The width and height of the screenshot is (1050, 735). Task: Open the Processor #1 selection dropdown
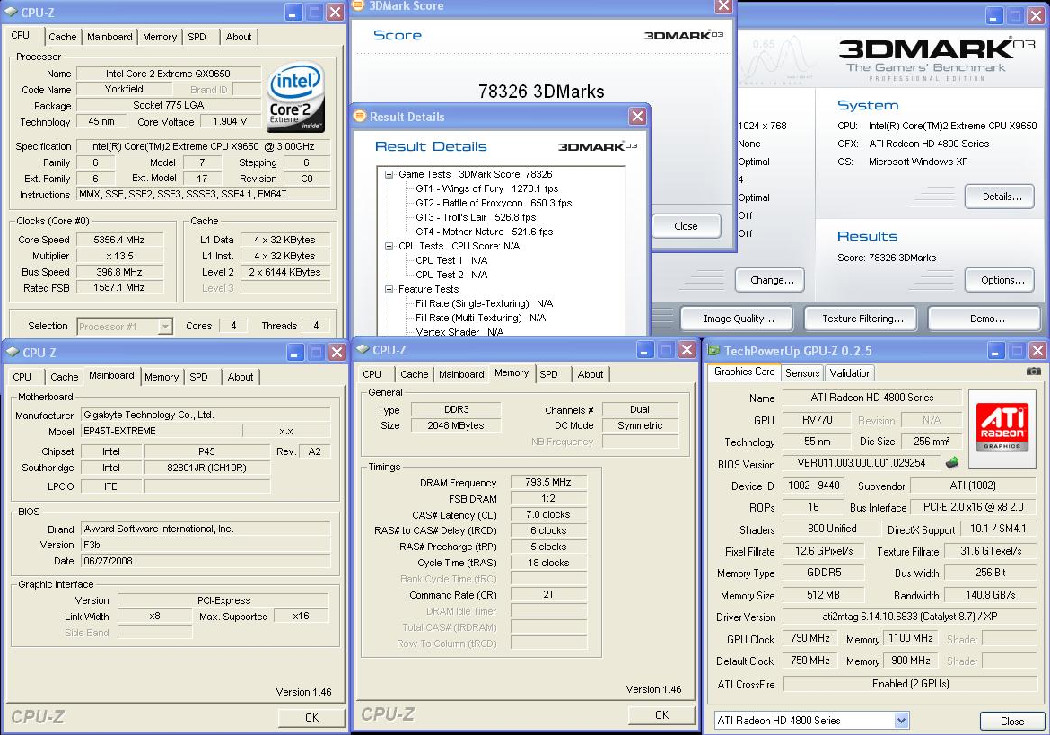(x=165, y=326)
